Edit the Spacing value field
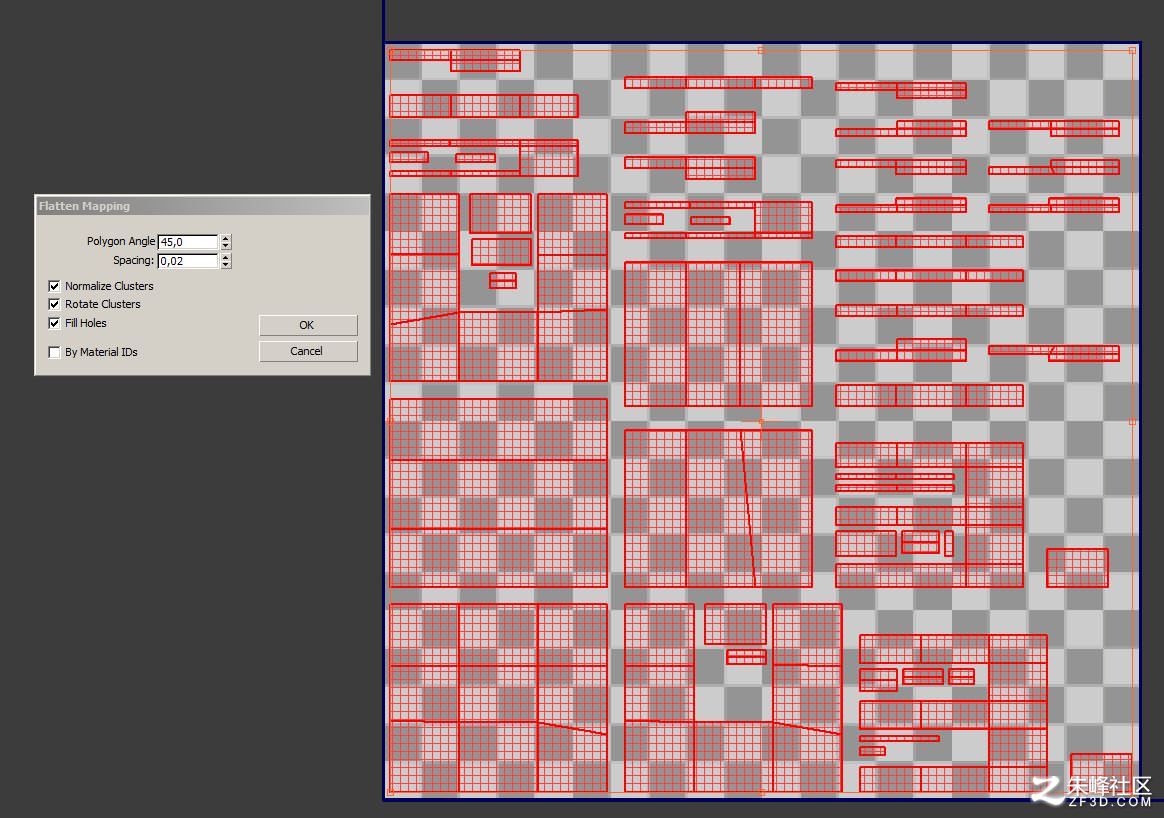 pyautogui.click(x=188, y=261)
